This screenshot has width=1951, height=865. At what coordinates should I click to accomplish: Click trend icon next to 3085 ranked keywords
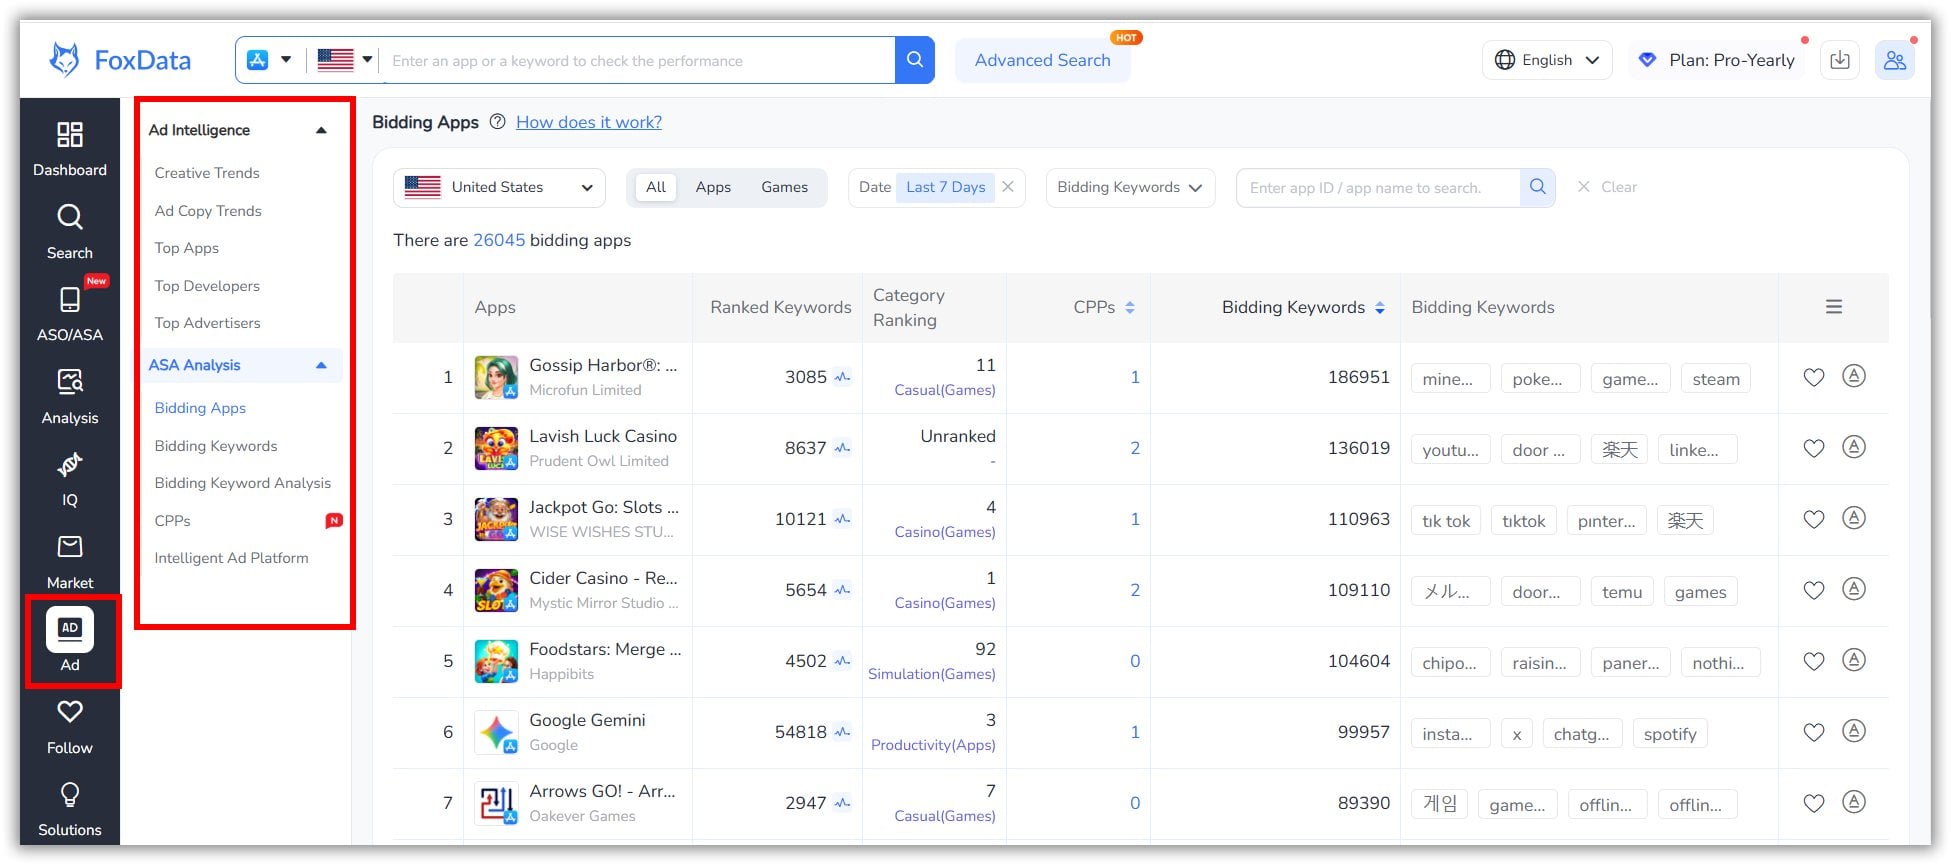842,378
